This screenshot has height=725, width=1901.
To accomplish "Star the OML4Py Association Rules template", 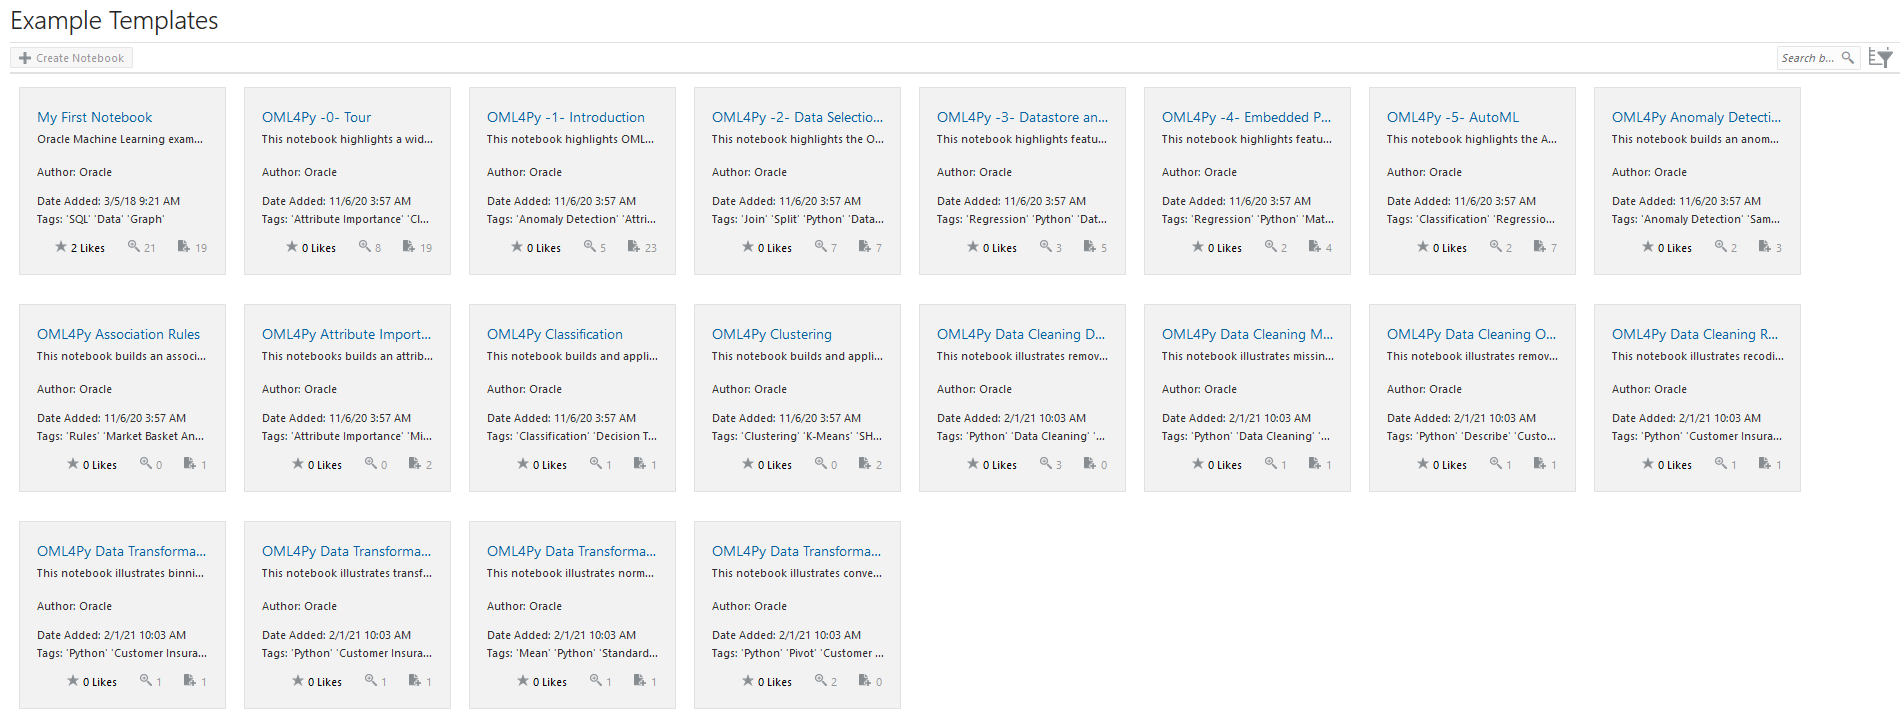I will point(73,464).
